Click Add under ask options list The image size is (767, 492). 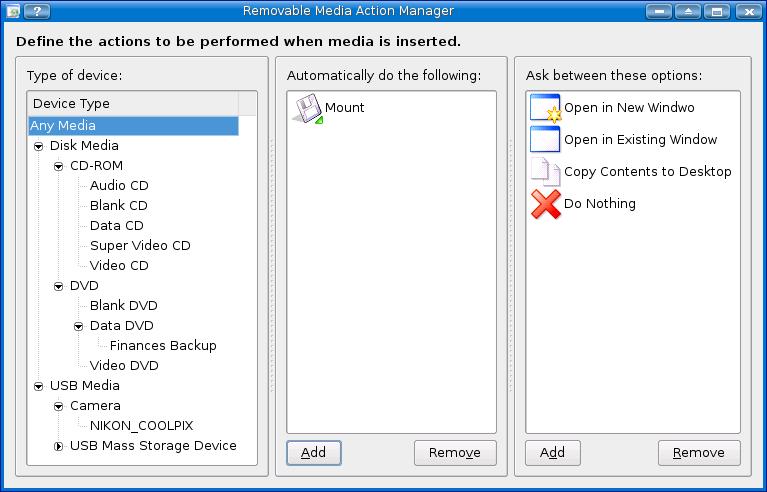(x=553, y=453)
